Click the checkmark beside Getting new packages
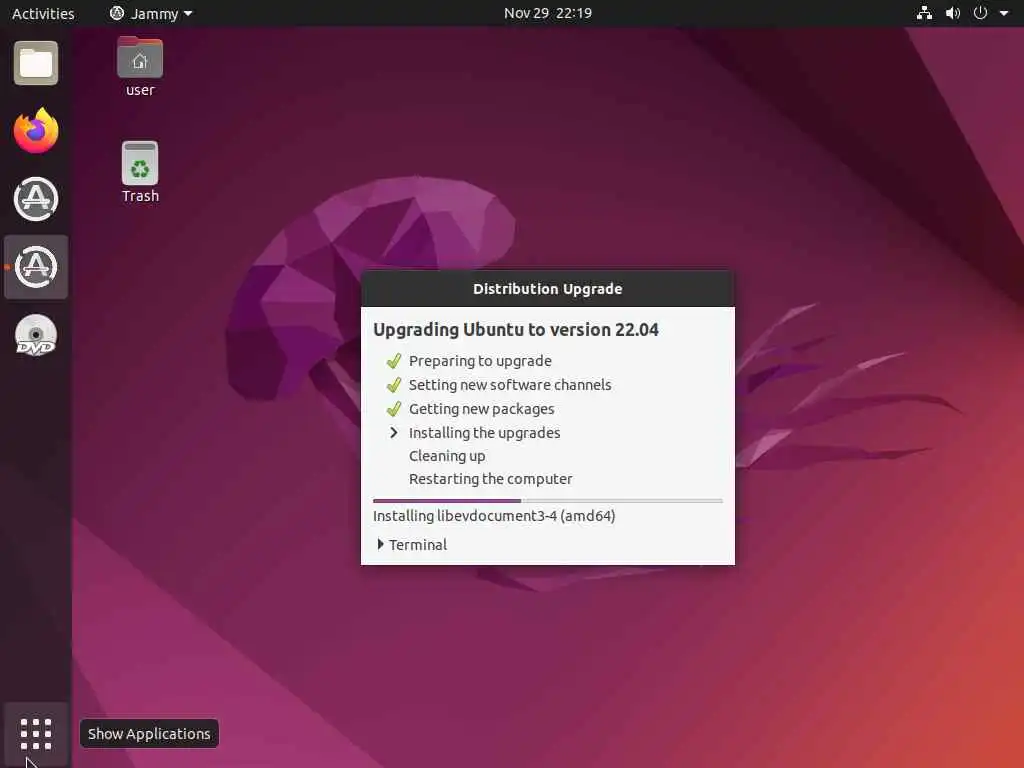 (393, 409)
